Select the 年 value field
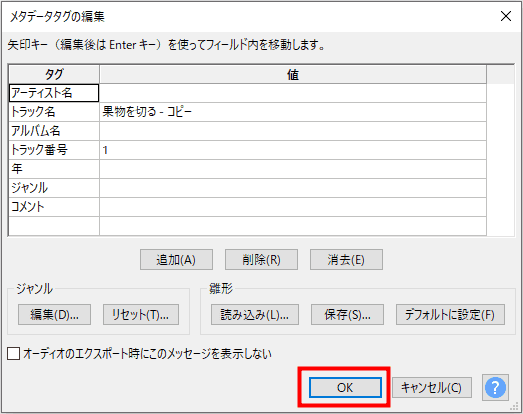The image size is (523, 414). (x=293, y=169)
